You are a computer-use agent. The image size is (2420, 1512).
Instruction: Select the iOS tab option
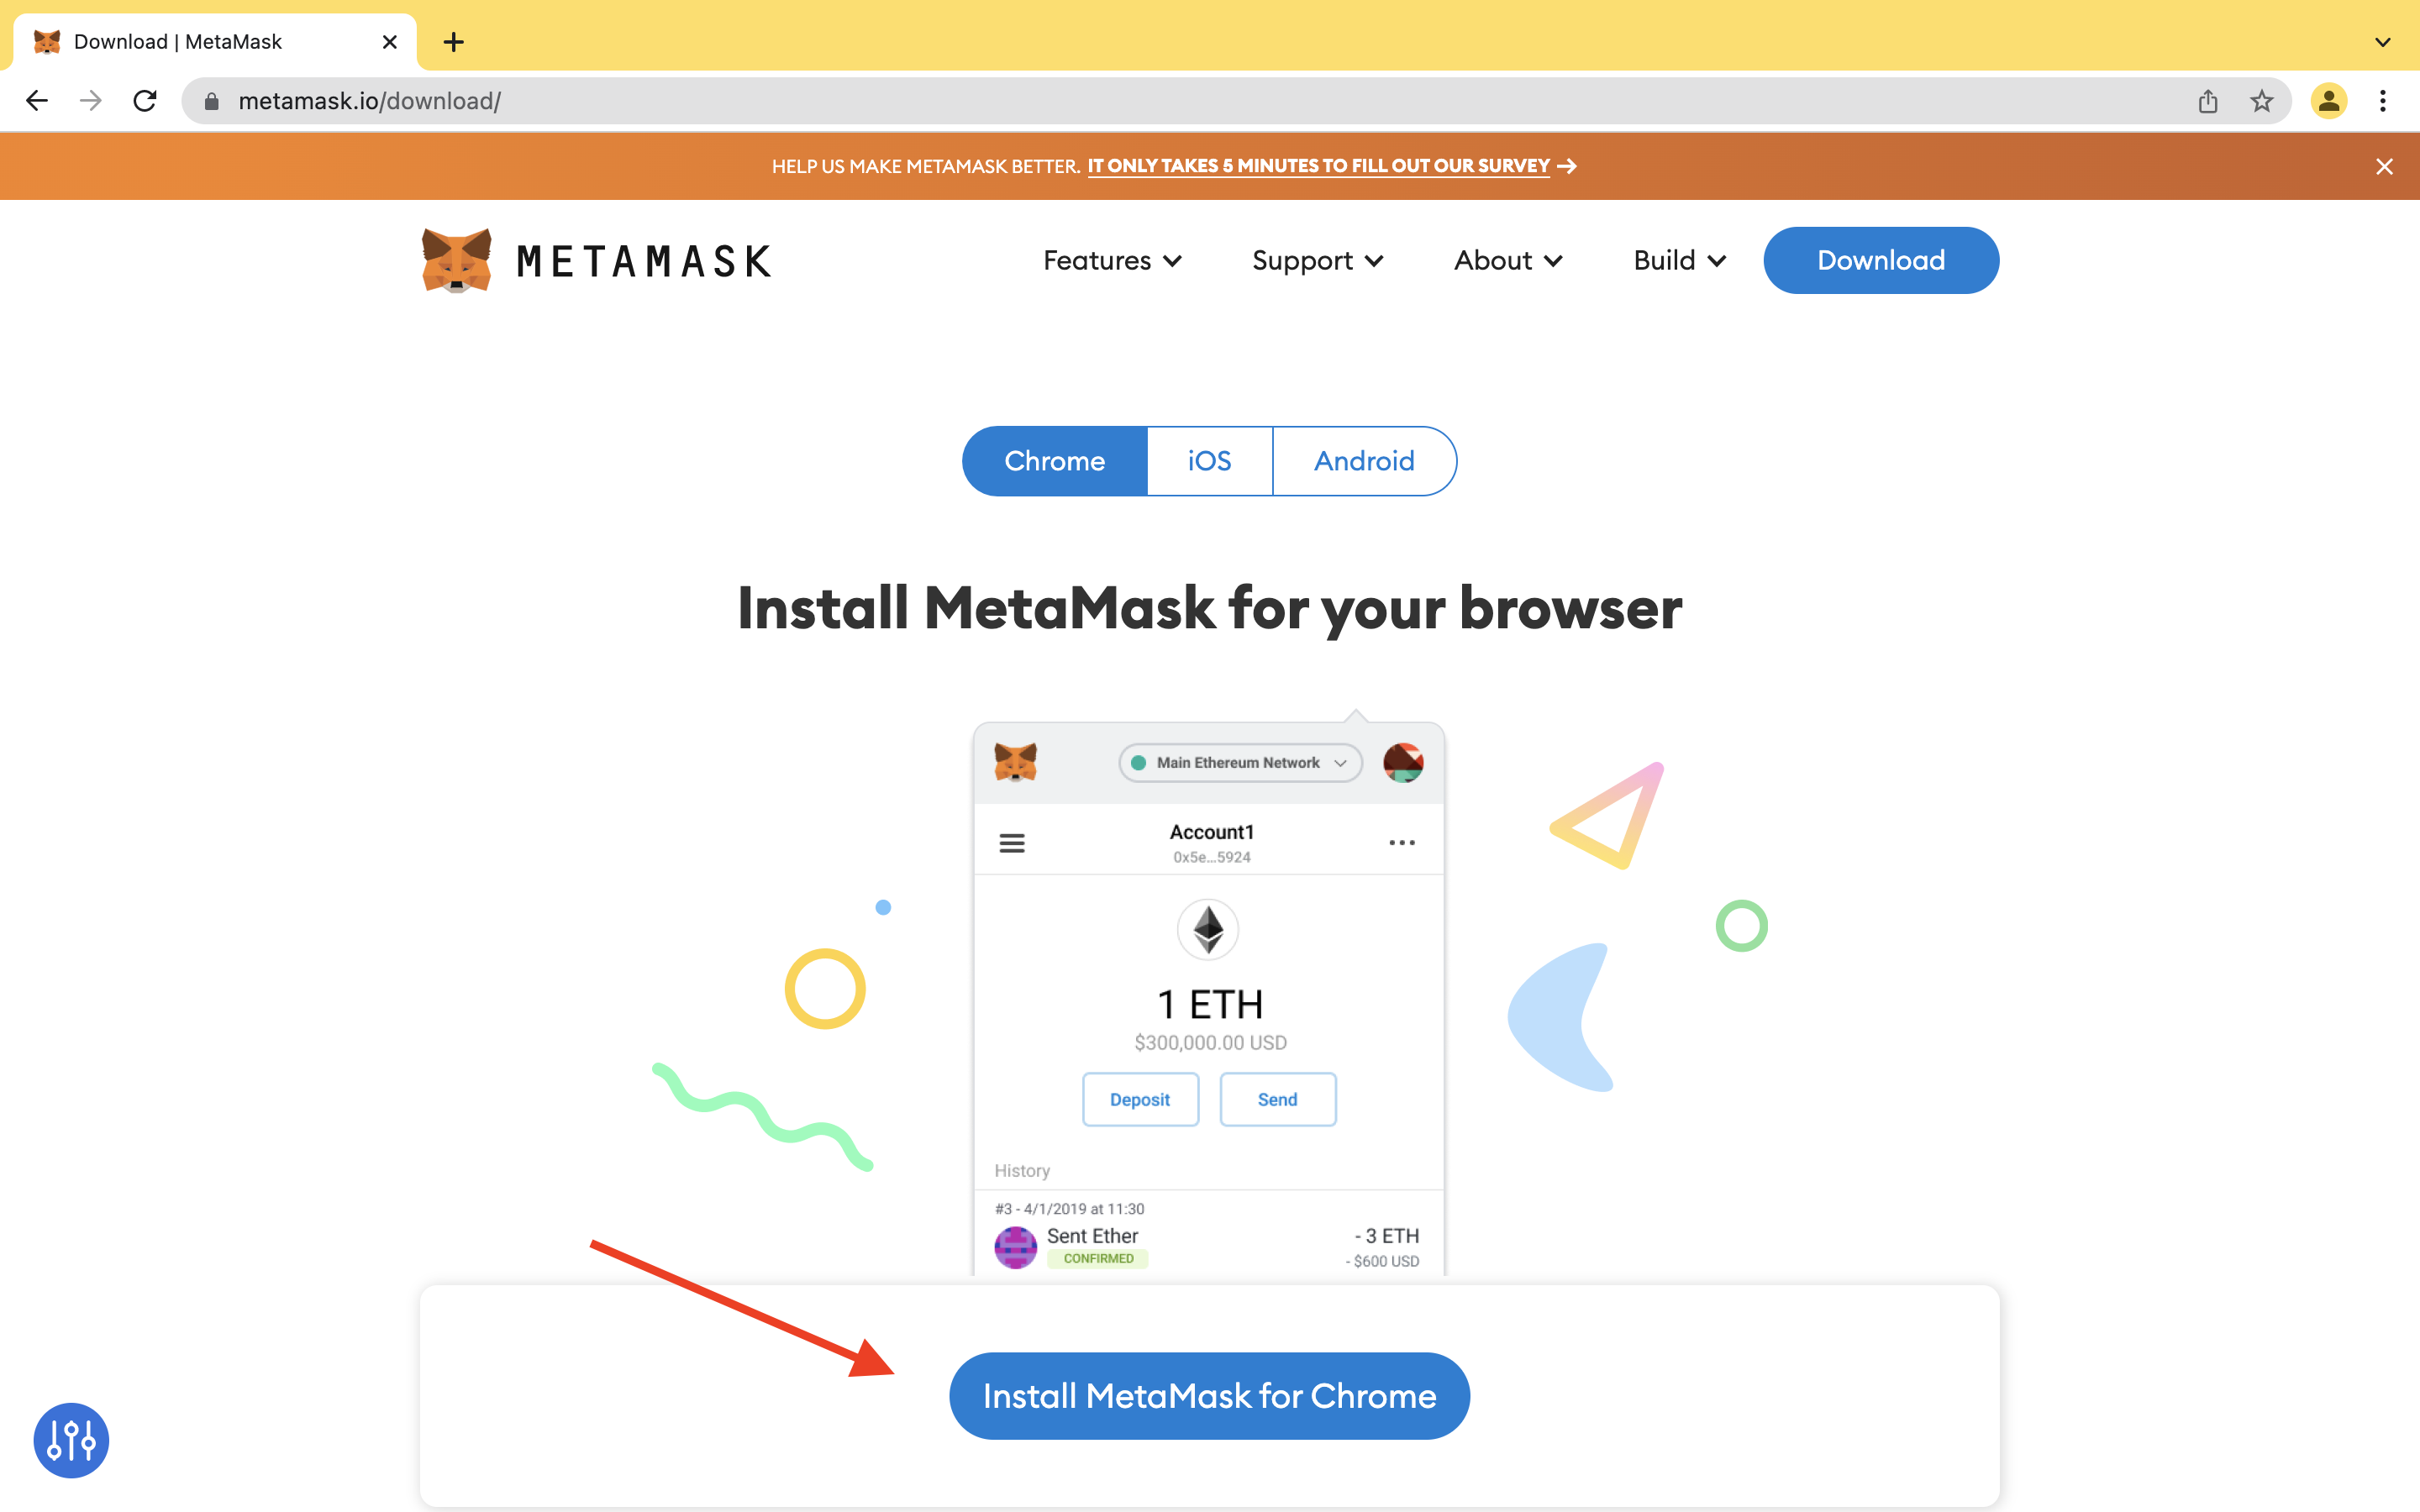click(1207, 459)
